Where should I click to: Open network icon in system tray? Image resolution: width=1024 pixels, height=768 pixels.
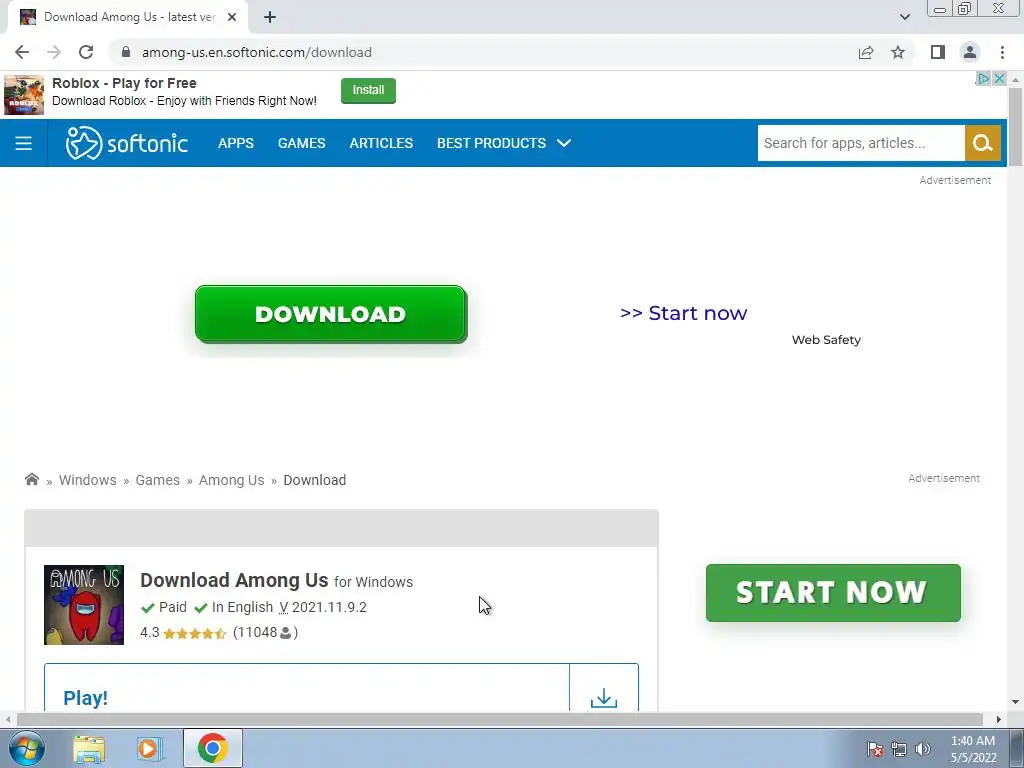(899, 749)
